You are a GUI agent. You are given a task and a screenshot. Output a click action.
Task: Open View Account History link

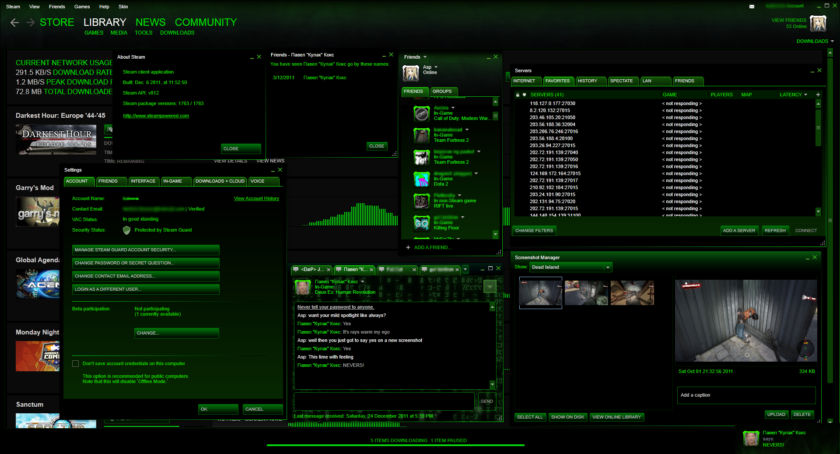point(256,199)
